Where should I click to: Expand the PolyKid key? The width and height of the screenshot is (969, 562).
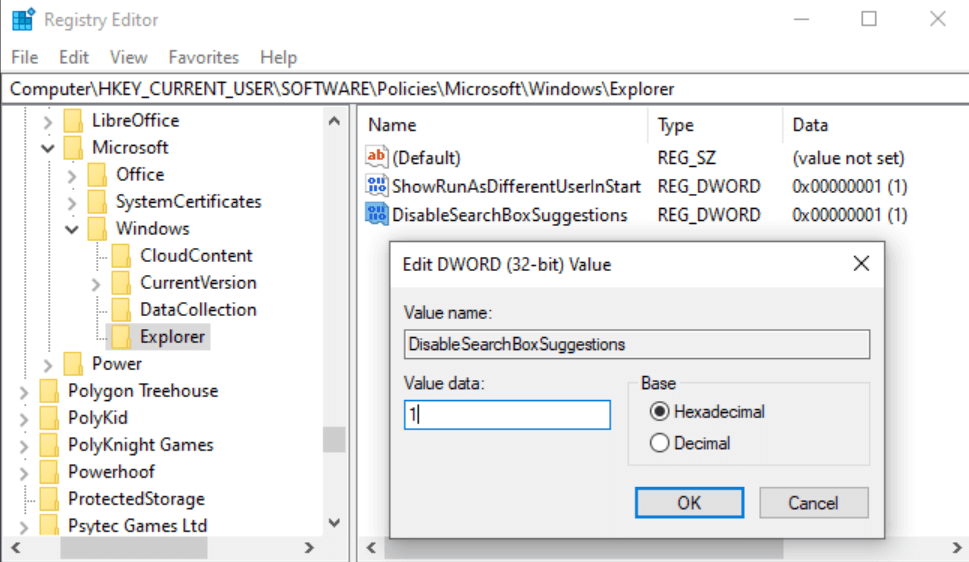(23, 419)
